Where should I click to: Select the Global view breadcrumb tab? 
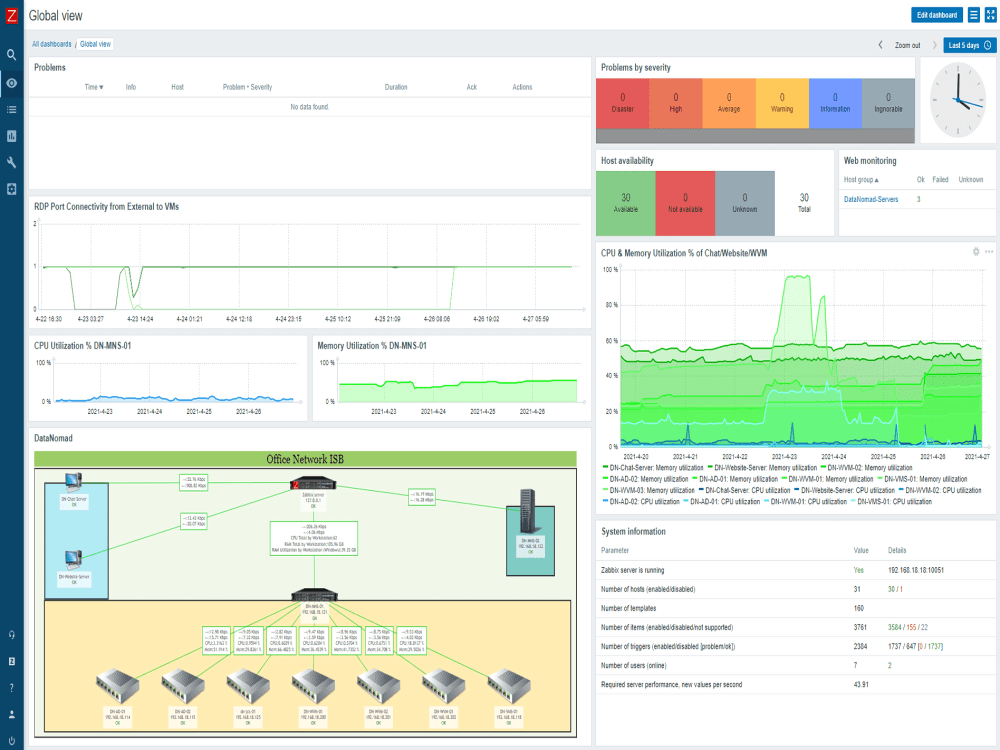point(94,44)
